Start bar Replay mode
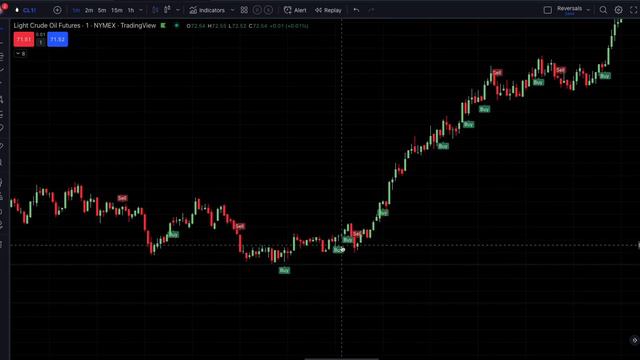This screenshot has width=640, height=360. point(328,10)
